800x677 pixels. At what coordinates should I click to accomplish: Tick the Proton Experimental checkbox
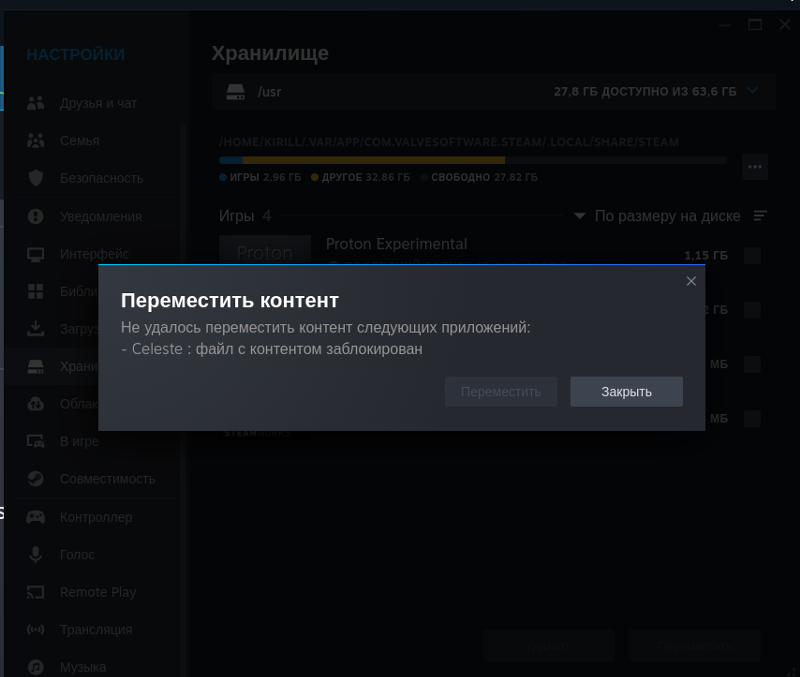click(x=752, y=255)
